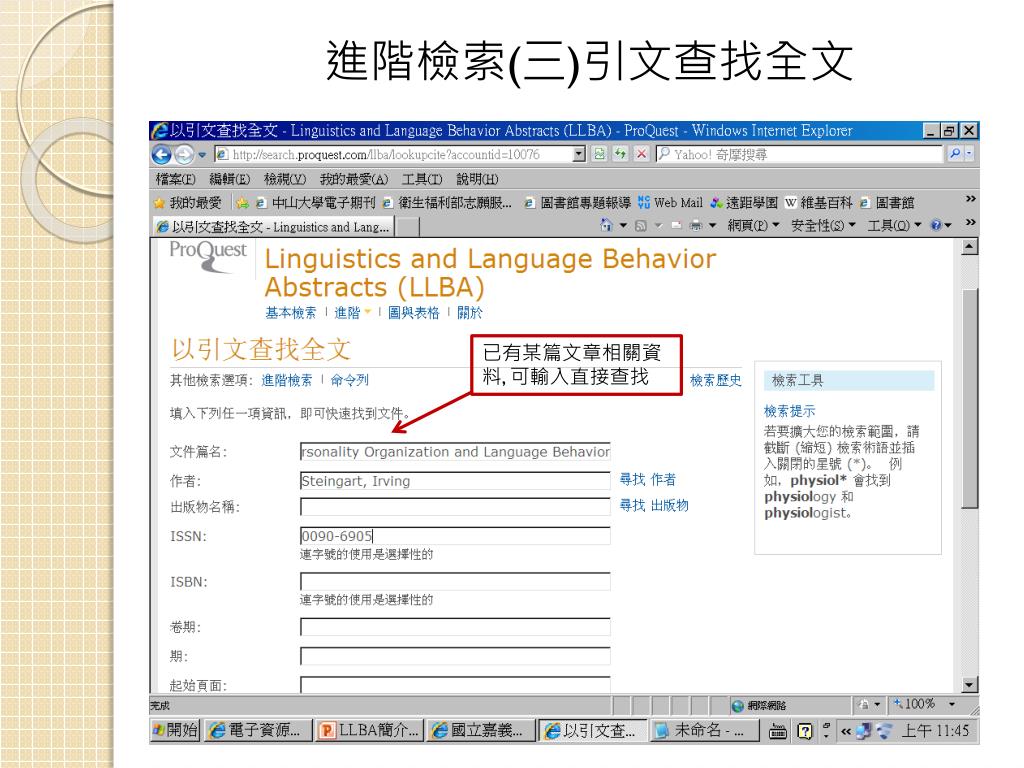Stop loading with the red X icon
This screenshot has height=768, width=1024.
(642, 154)
